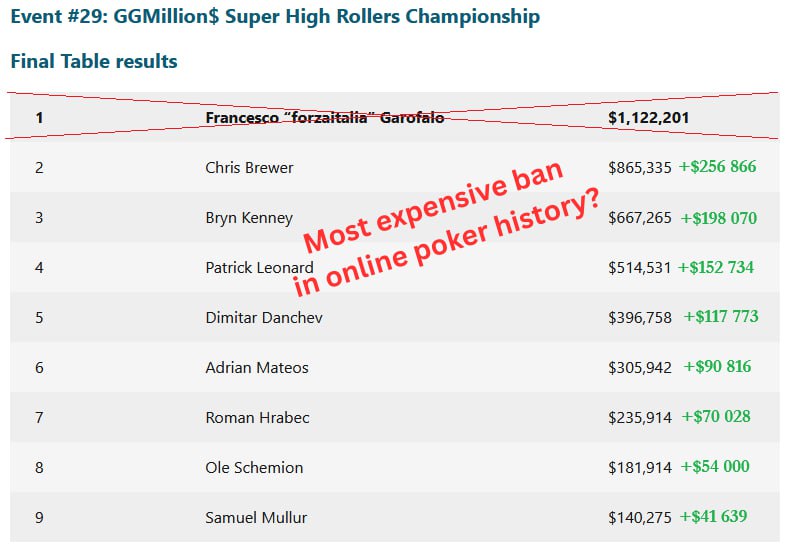The image size is (786, 545).
Task: Select Ole Schemion's name in the table
Action: tap(254, 468)
